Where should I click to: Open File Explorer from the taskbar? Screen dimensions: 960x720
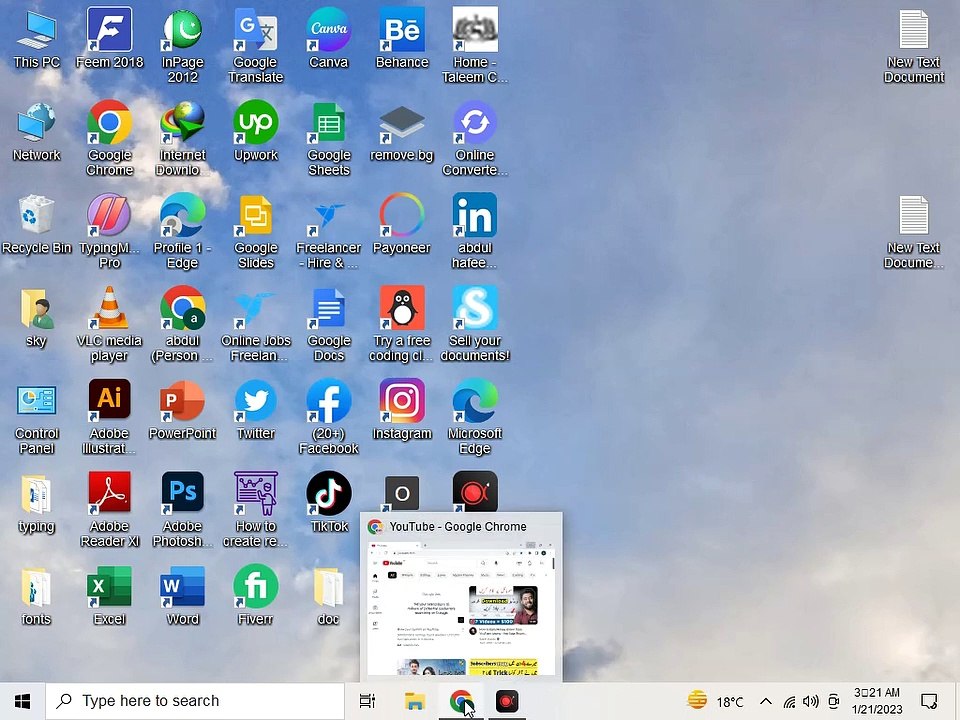tap(414, 701)
